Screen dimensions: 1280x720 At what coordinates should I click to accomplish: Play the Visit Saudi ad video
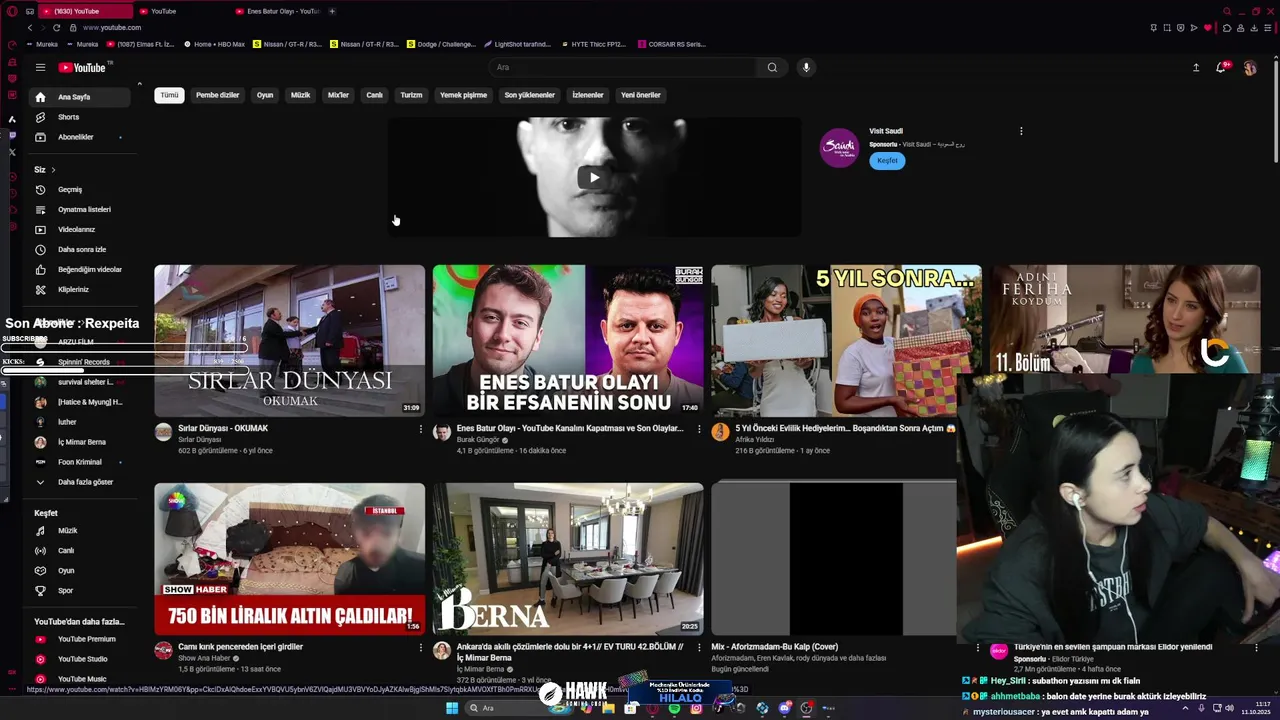pos(594,178)
